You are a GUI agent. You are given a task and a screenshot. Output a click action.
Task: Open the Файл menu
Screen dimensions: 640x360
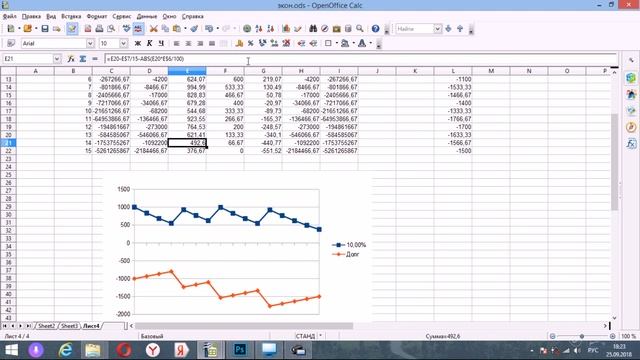9,17
